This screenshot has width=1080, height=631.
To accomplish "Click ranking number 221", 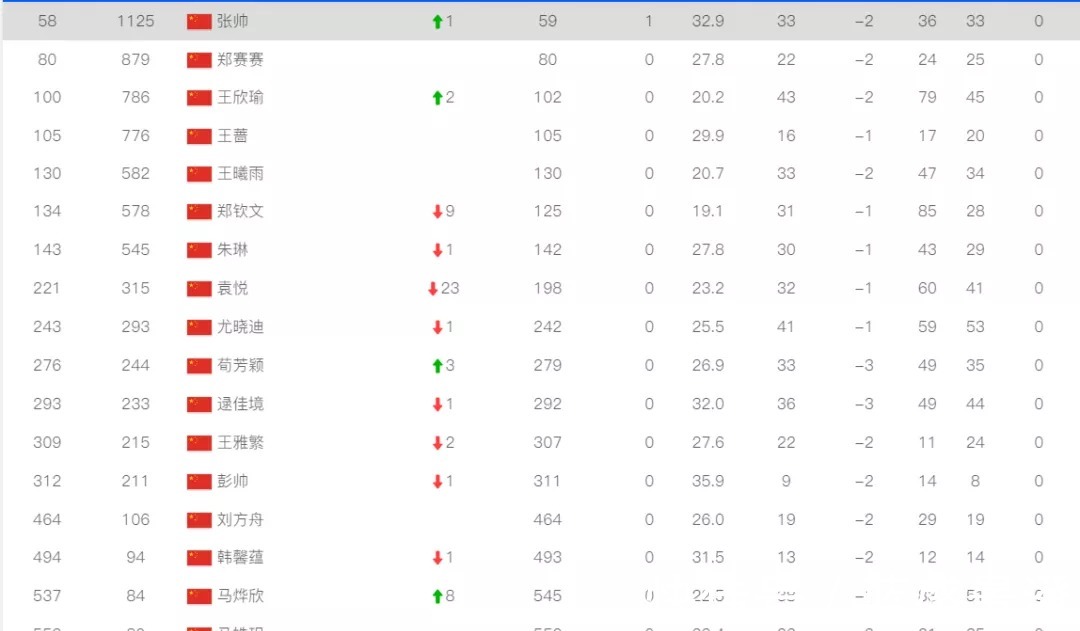I will [47, 289].
